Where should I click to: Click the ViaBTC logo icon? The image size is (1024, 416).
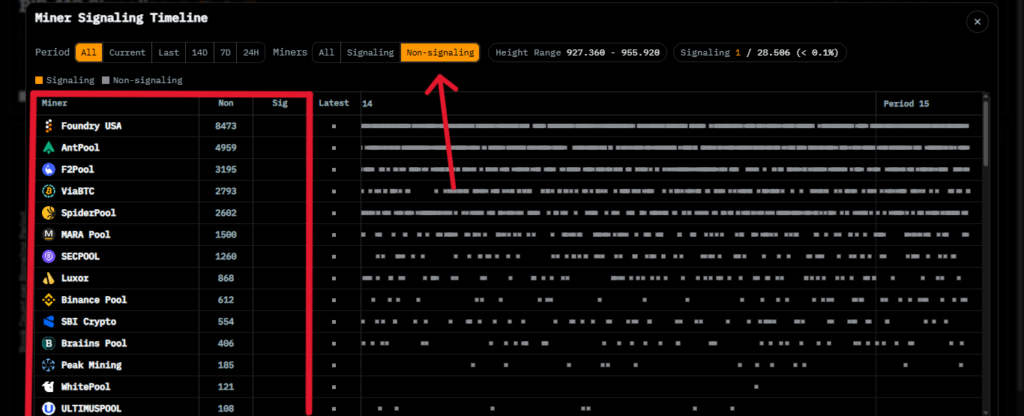(48, 191)
